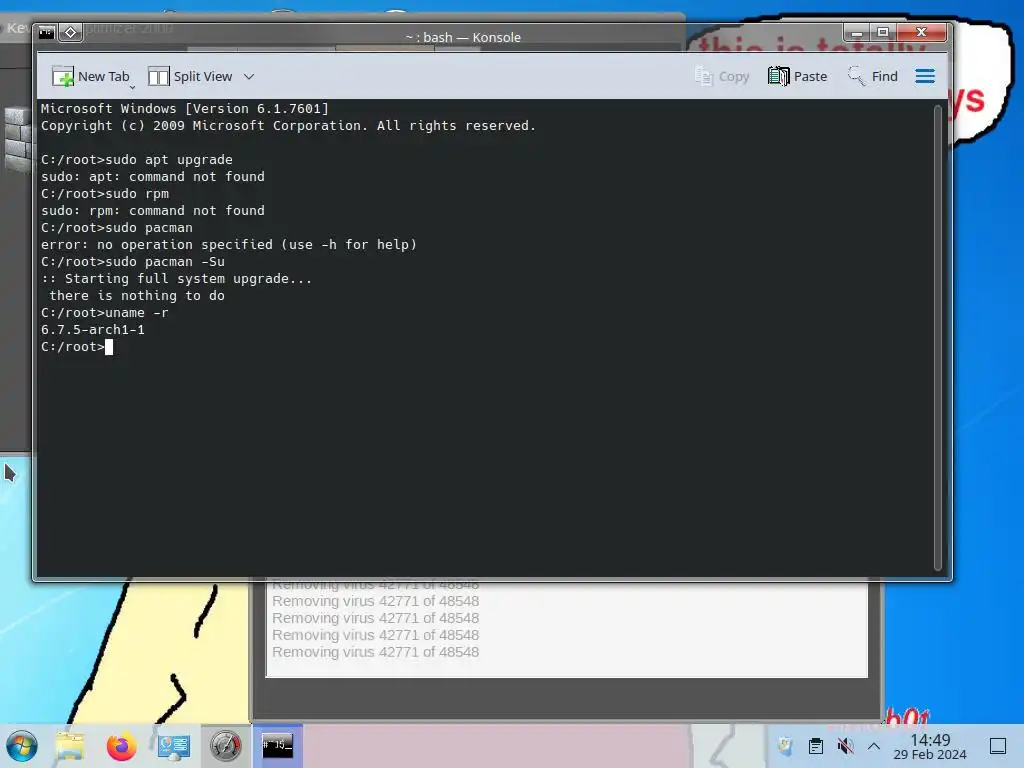1024x768 pixels.
Task: Select the Konsole terminal taskbar entry
Action: (x=278, y=746)
